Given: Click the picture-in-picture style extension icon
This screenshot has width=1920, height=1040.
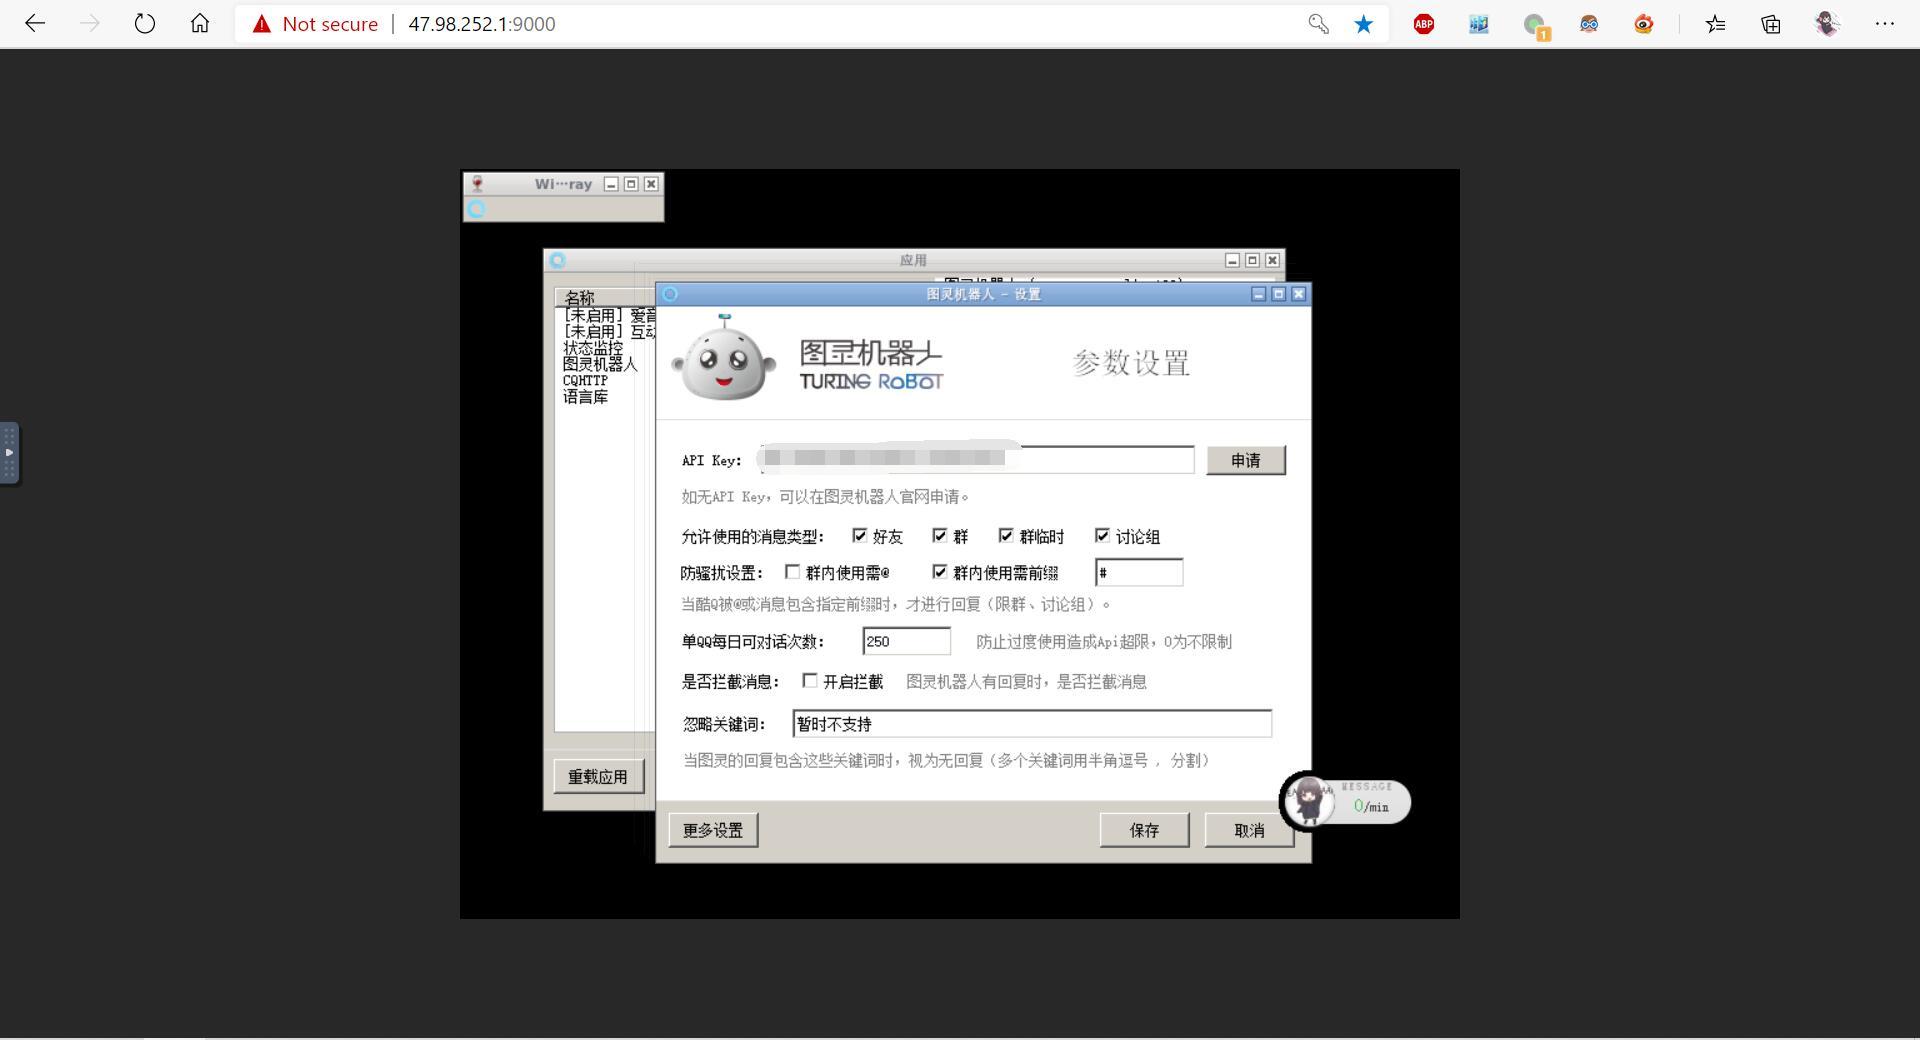Looking at the screenshot, I should click(1479, 24).
